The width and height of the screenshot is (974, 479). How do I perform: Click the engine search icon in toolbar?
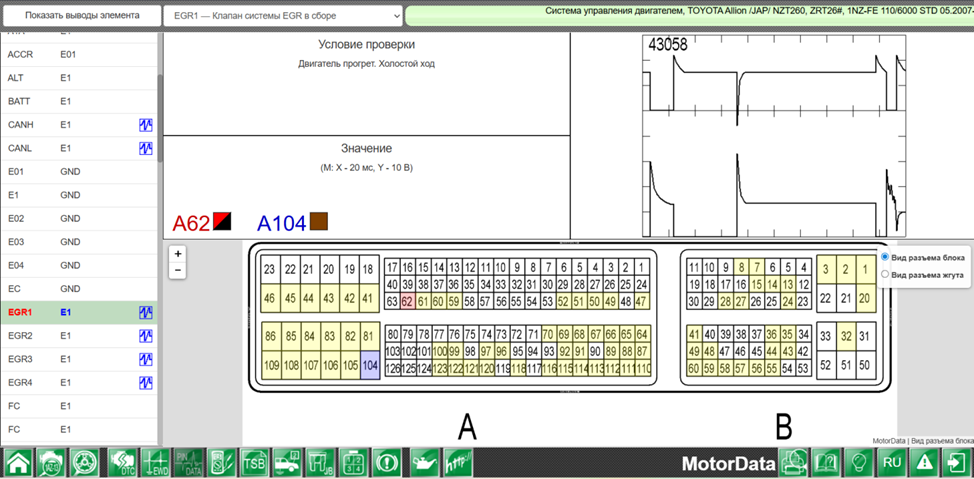[x=52, y=463]
